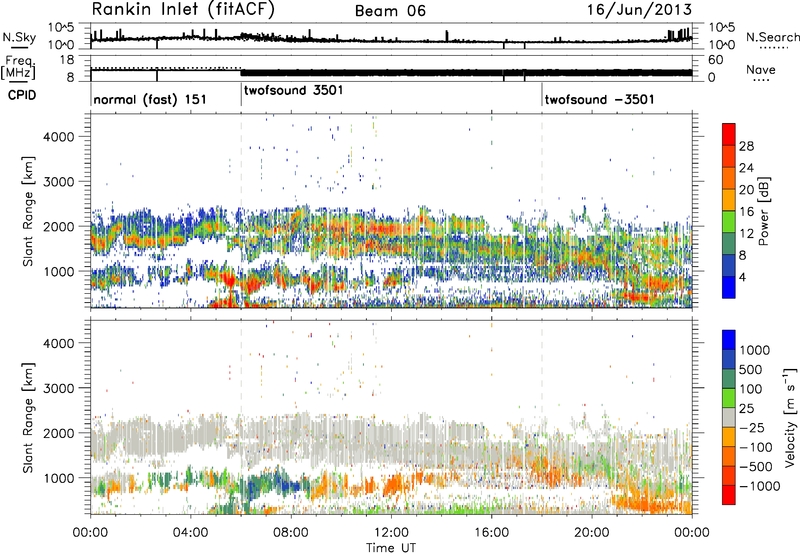
Task: Click the Velocity colorbar's blue top segment
Action: pos(729,340)
